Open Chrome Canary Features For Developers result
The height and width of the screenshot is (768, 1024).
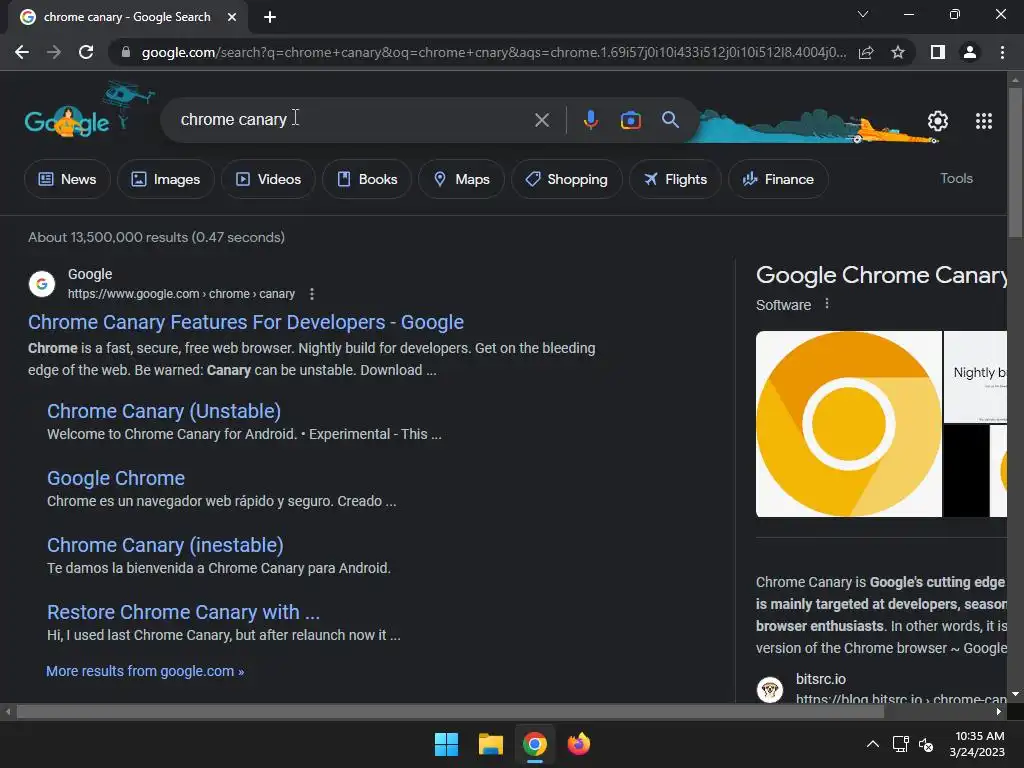click(246, 322)
